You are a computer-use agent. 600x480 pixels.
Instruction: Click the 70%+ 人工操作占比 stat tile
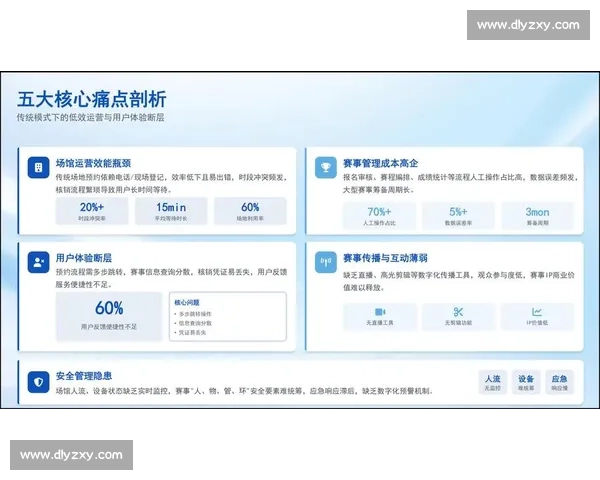click(379, 216)
